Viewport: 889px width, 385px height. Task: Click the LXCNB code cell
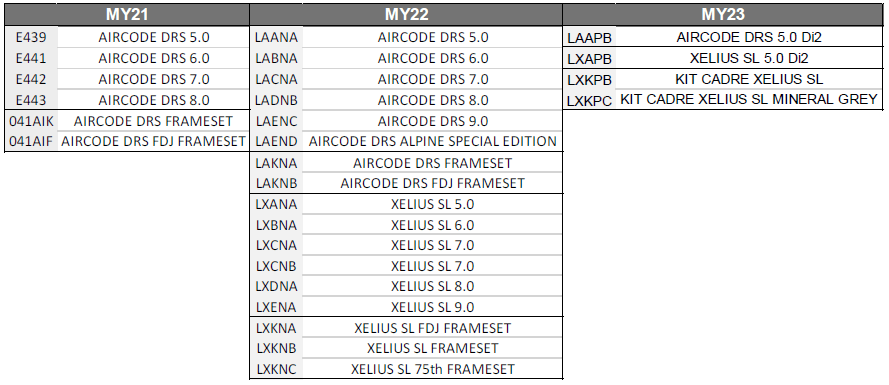coord(276,266)
